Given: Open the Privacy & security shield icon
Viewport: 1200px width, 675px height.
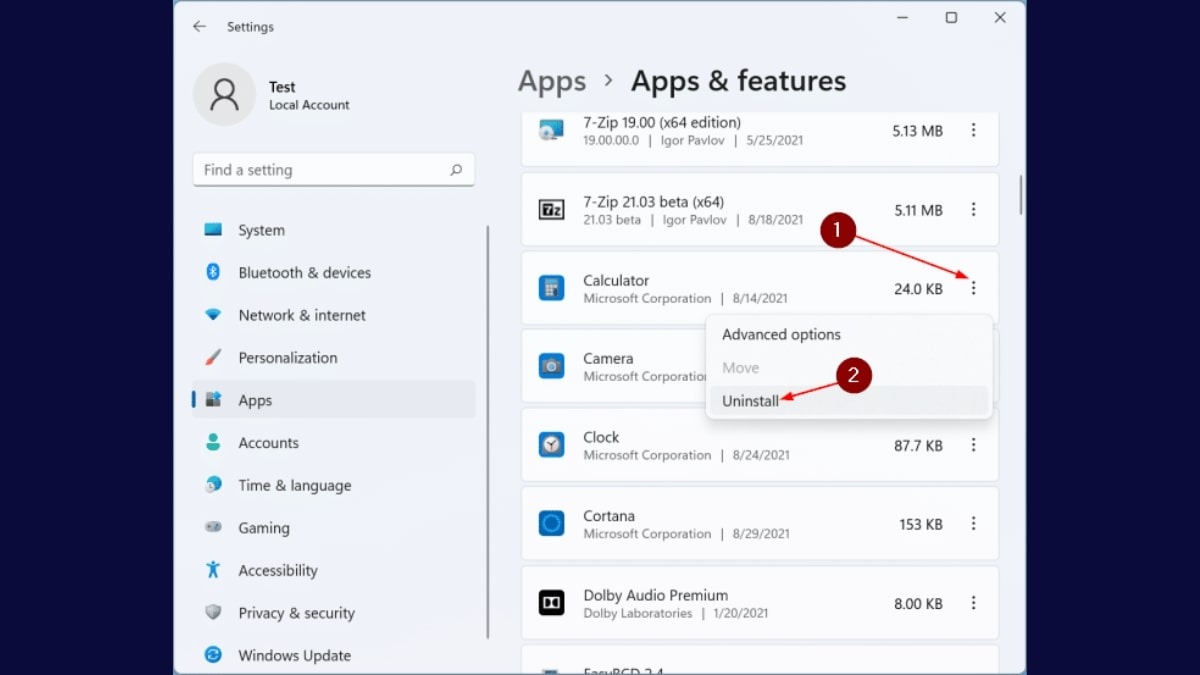Looking at the screenshot, I should (x=213, y=612).
